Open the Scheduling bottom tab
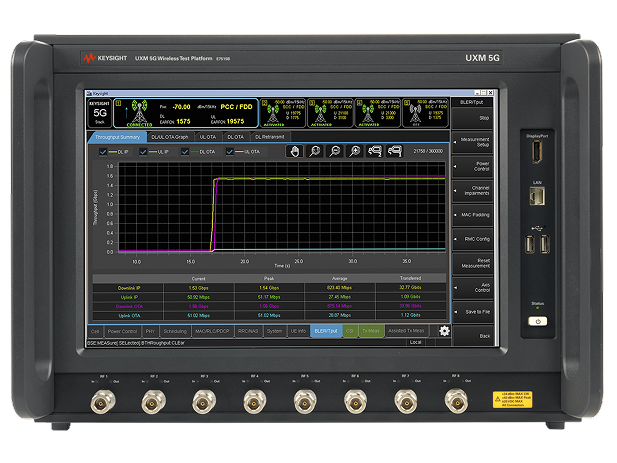This screenshot has height=463, width=617. [174, 330]
